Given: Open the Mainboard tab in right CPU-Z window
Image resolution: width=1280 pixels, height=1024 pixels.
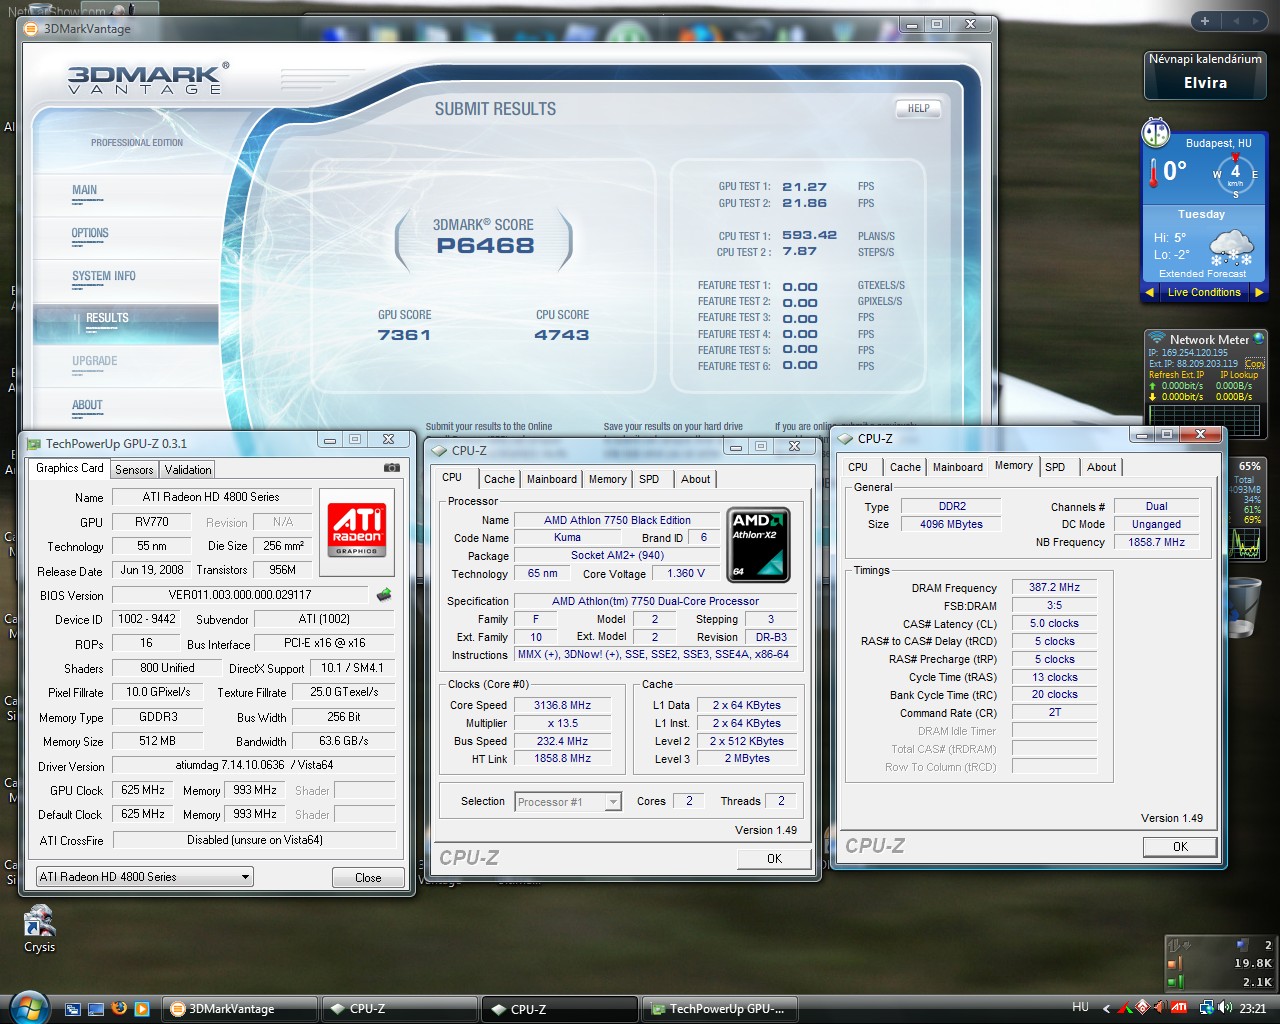Looking at the screenshot, I should pyautogui.click(x=957, y=467).
